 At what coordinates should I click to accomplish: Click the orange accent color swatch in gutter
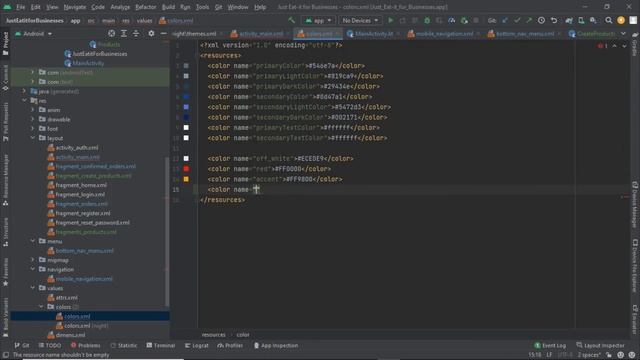coord(186,179)
